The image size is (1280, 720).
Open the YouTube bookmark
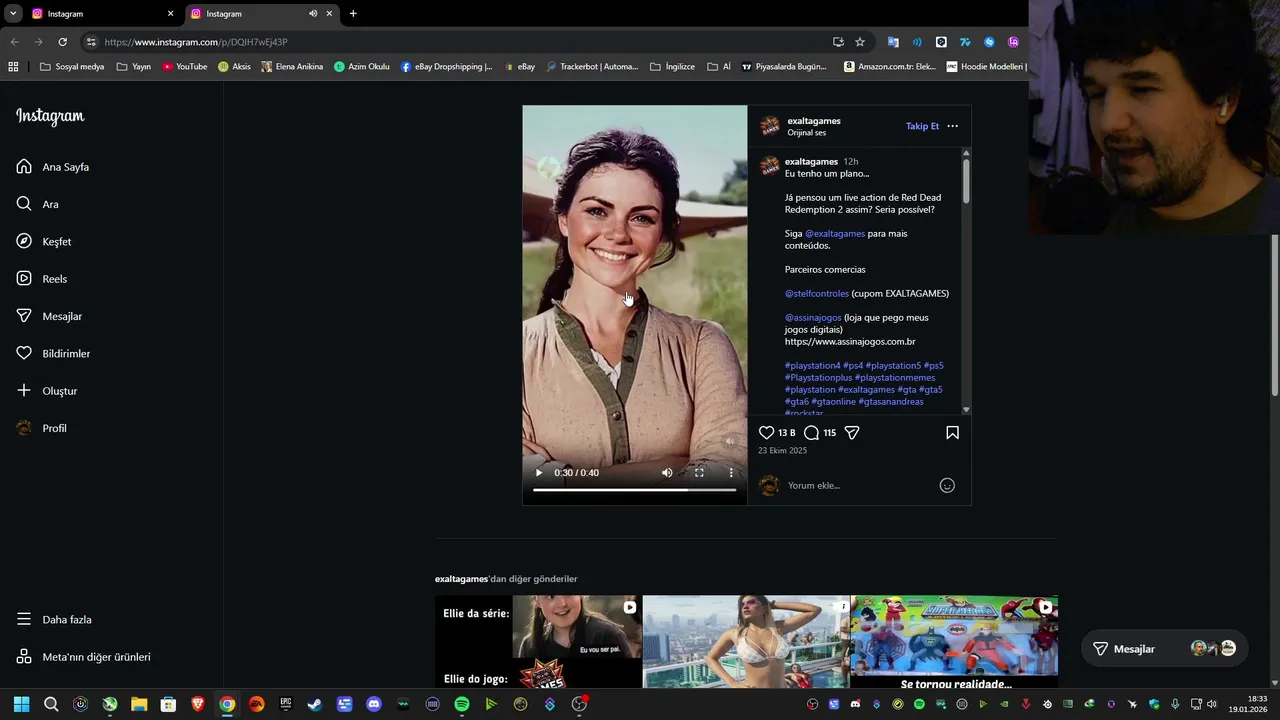click(184, 67)
